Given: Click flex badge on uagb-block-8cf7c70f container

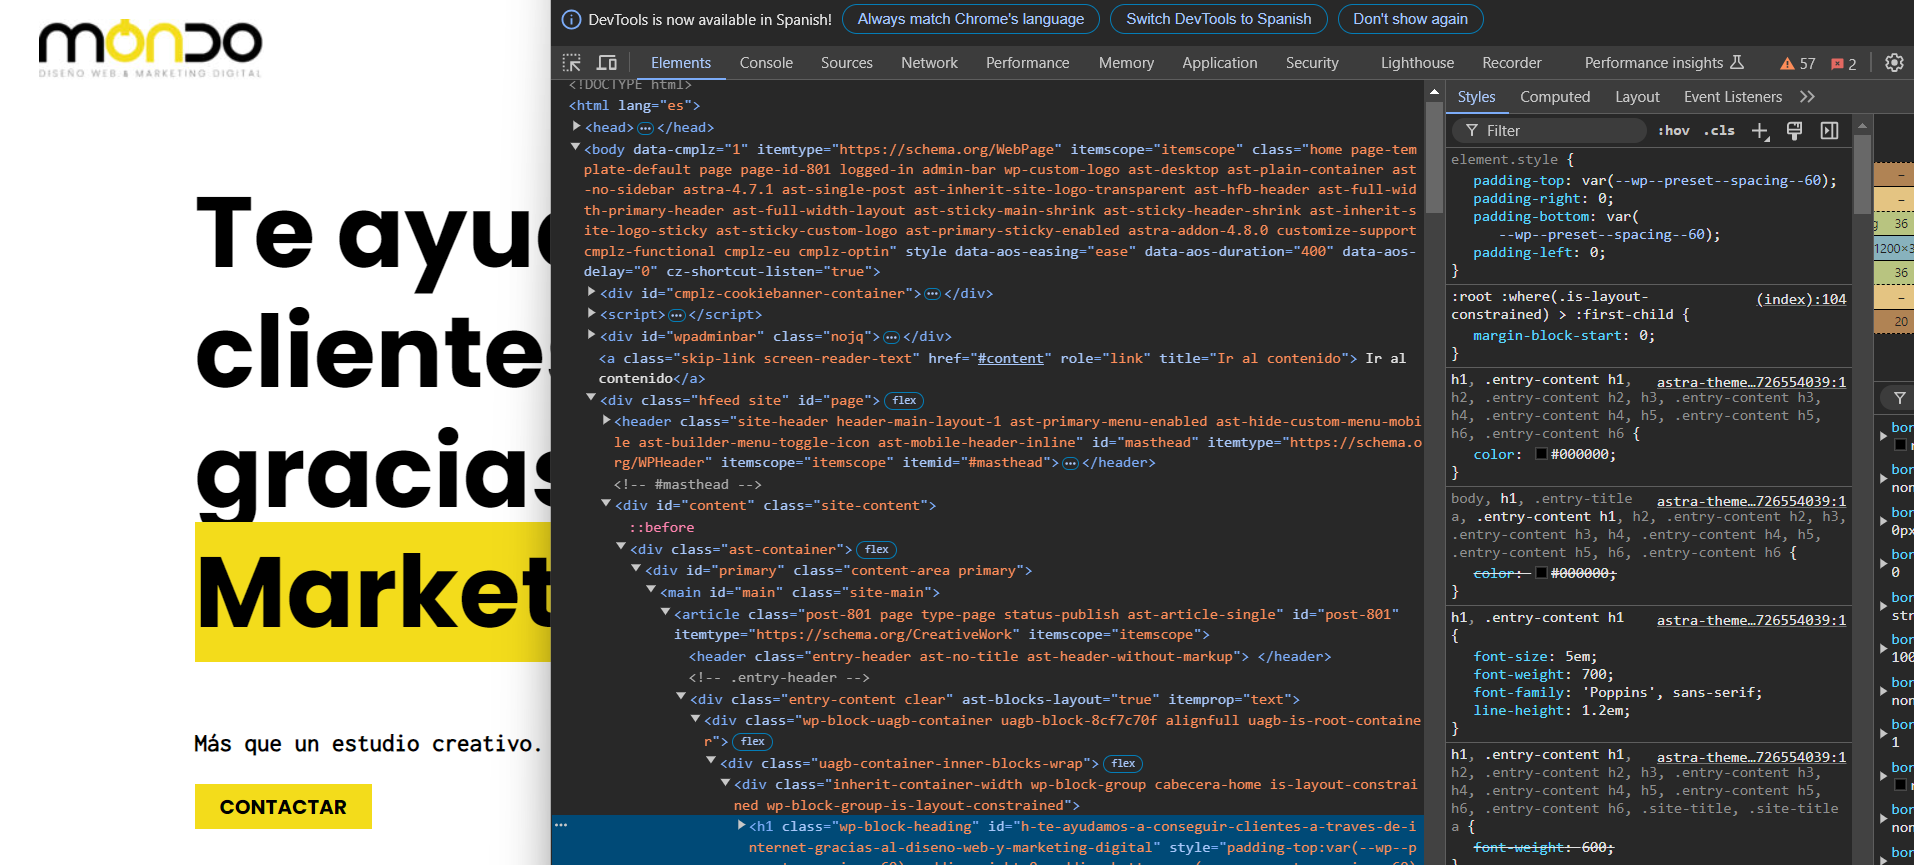Looking at the screenshot, I should click(753, 742).
